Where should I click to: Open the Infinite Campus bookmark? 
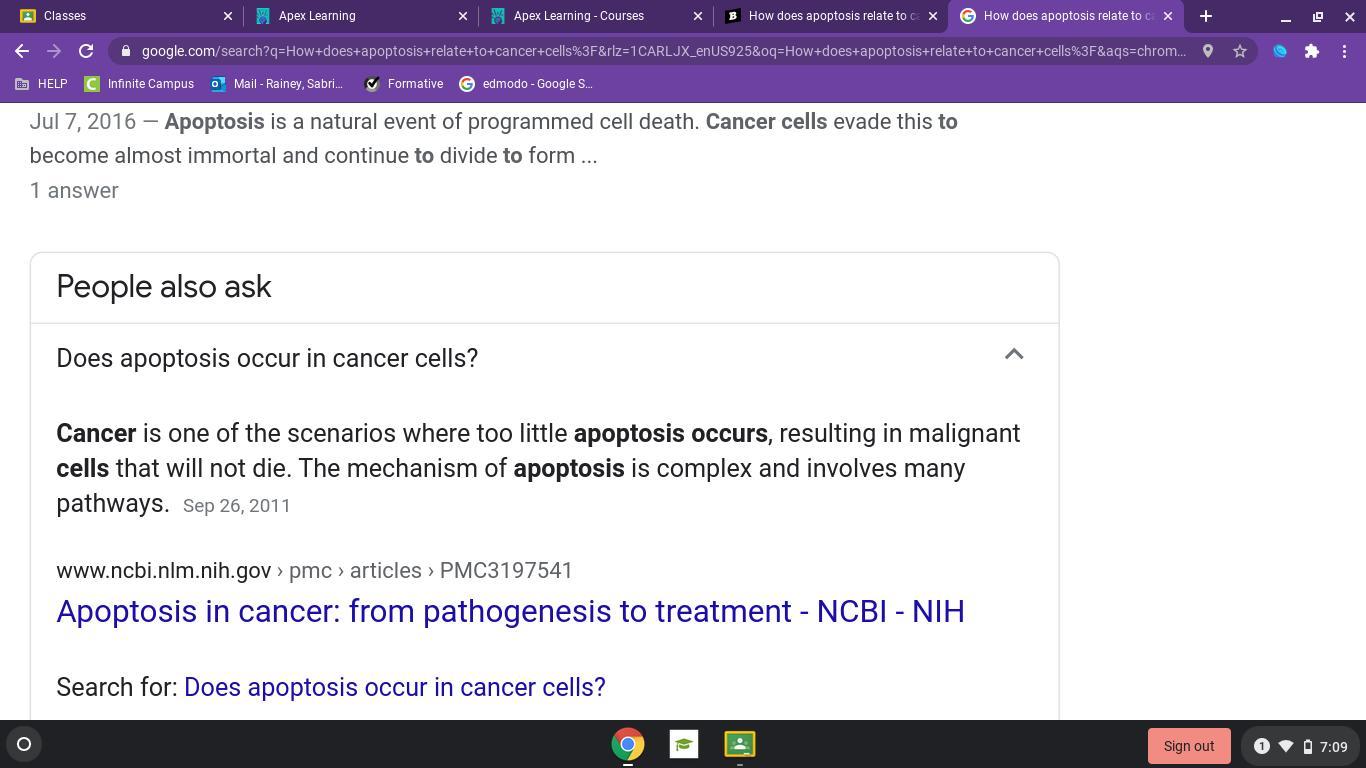[x=139, y=84]
